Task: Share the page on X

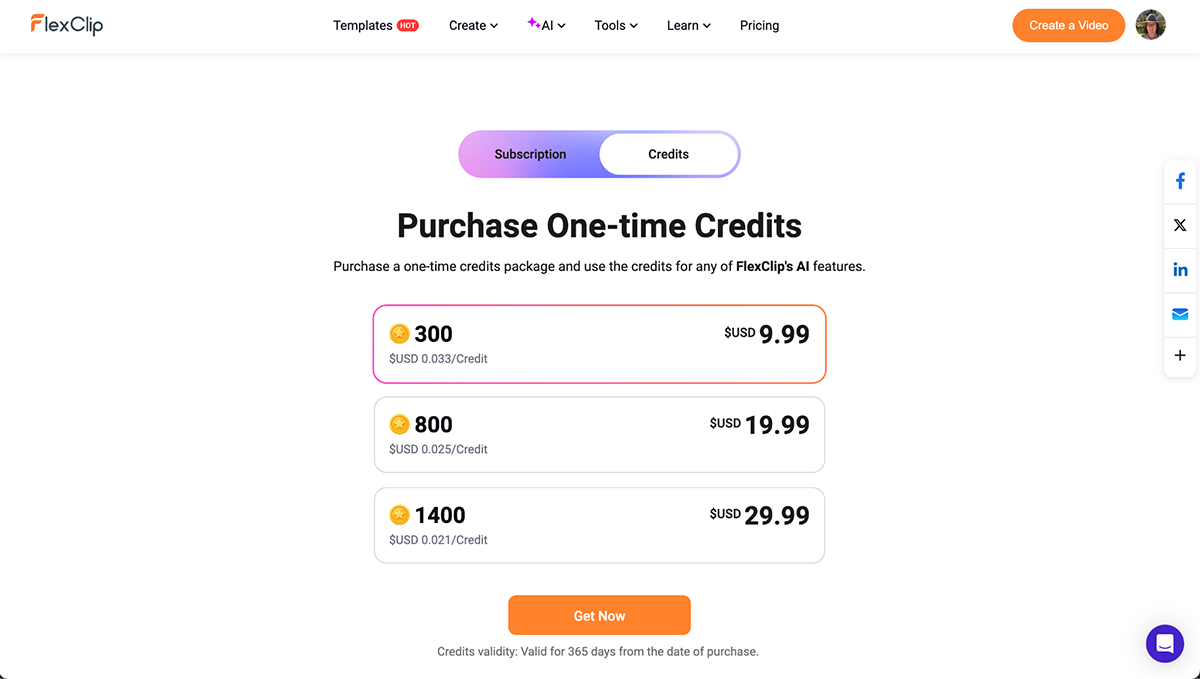Action: pos(1180,225)
